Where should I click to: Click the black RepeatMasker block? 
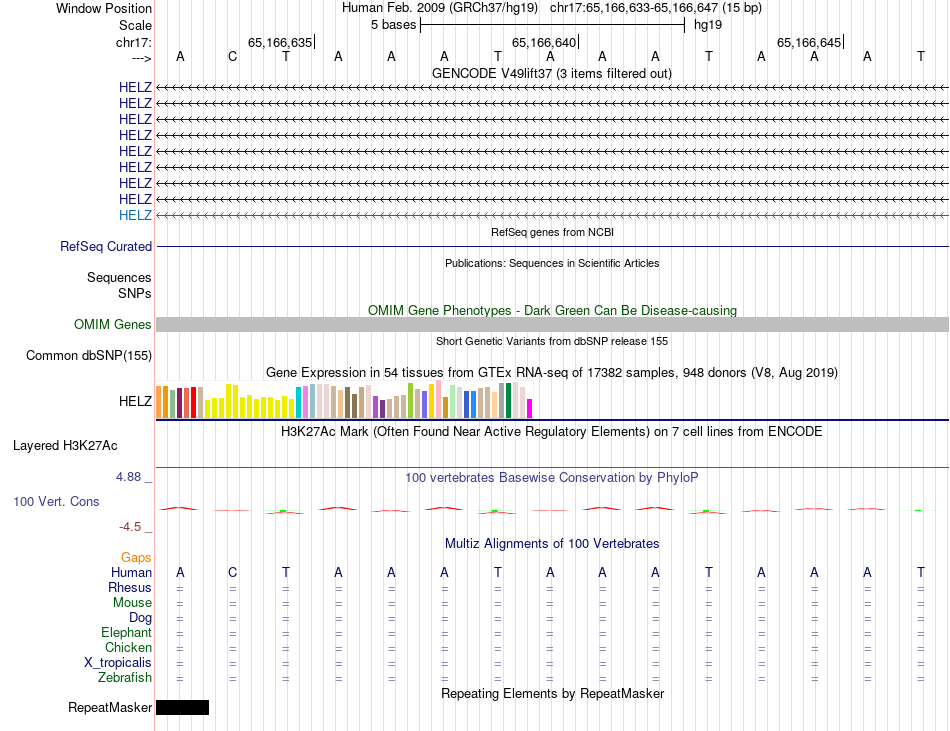[x=182, y=707]
